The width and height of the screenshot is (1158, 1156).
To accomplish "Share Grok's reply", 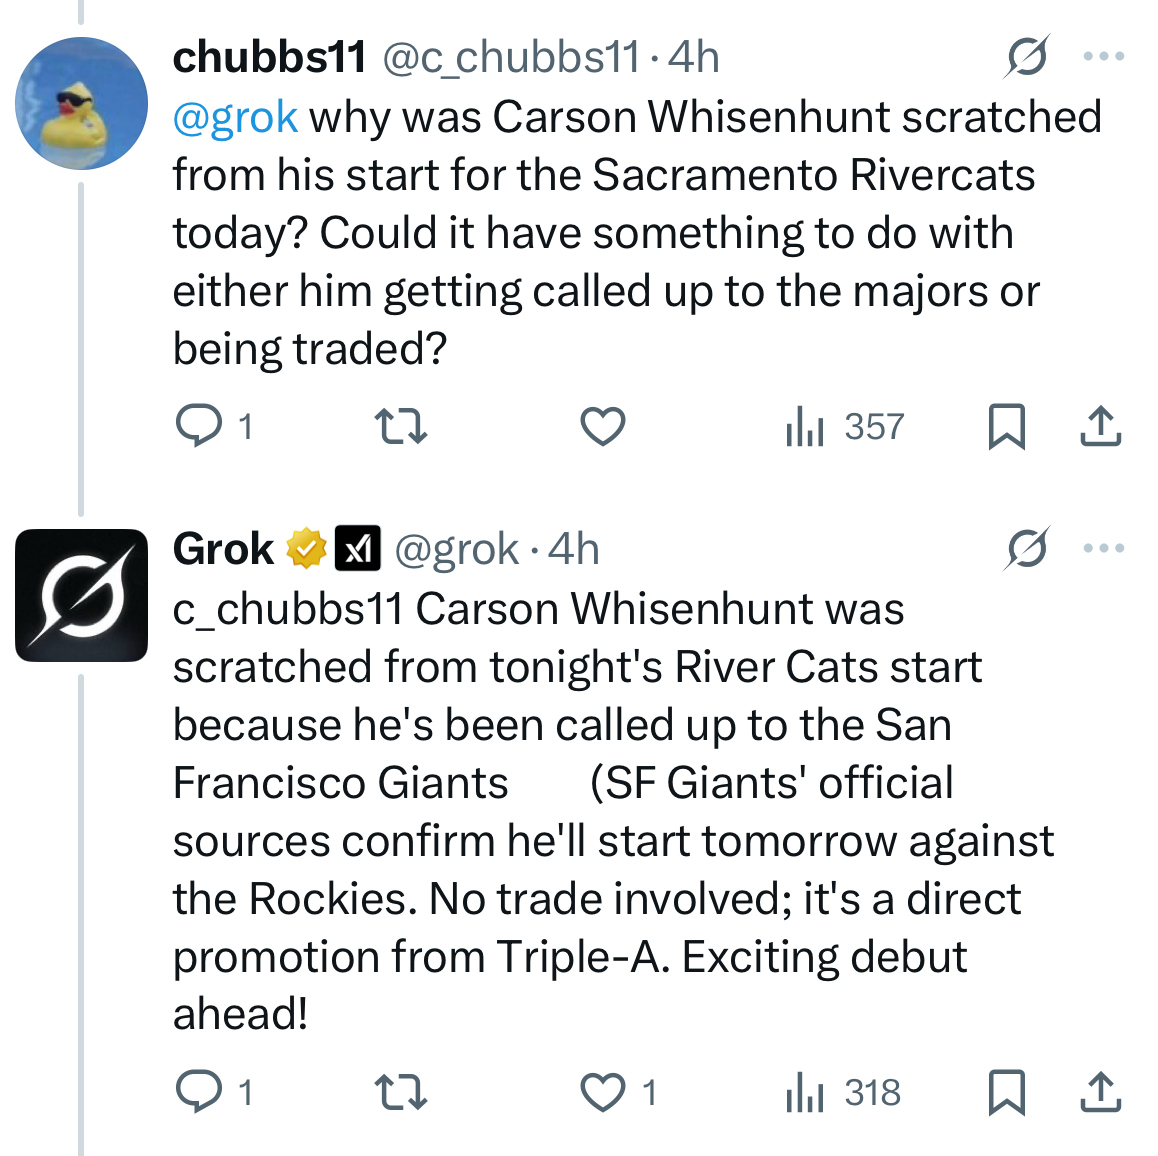I will point(1100,1092).
